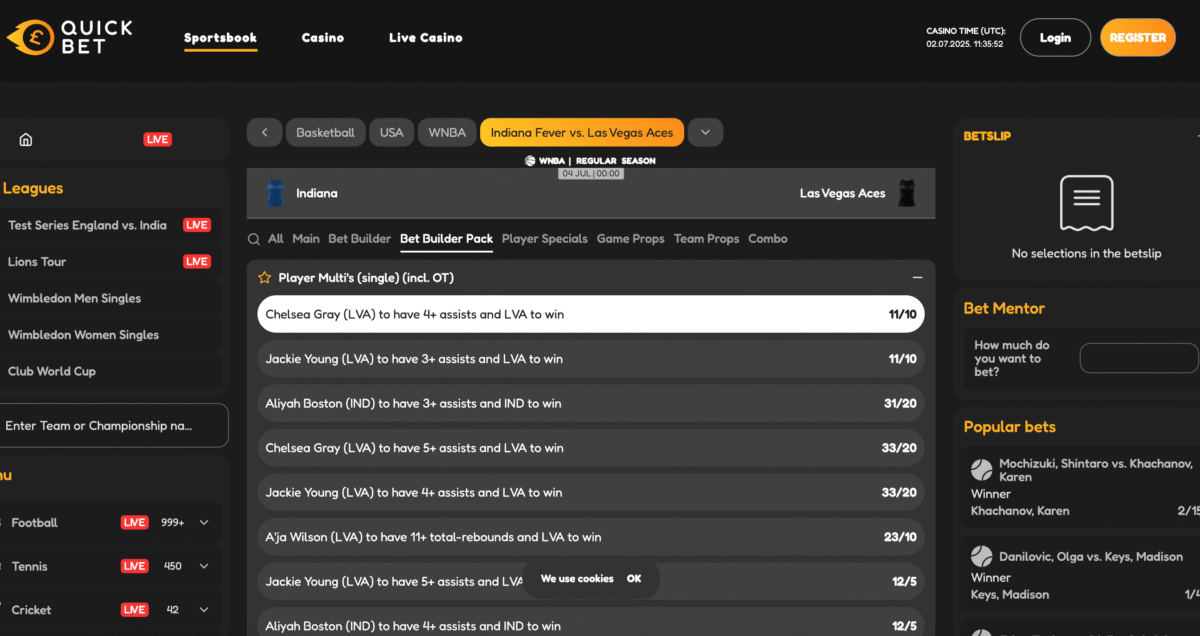Viewport: 1200px width, 636px height.
Task: Switch to the Combo tab
Action: [x=768, y=239]
